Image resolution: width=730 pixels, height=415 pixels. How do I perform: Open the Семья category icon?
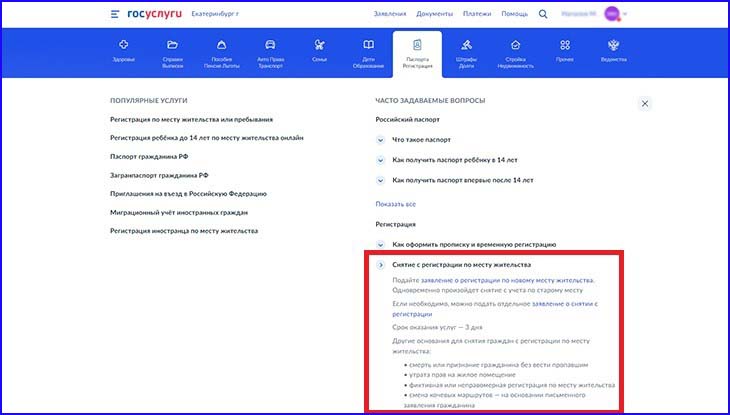320,45
